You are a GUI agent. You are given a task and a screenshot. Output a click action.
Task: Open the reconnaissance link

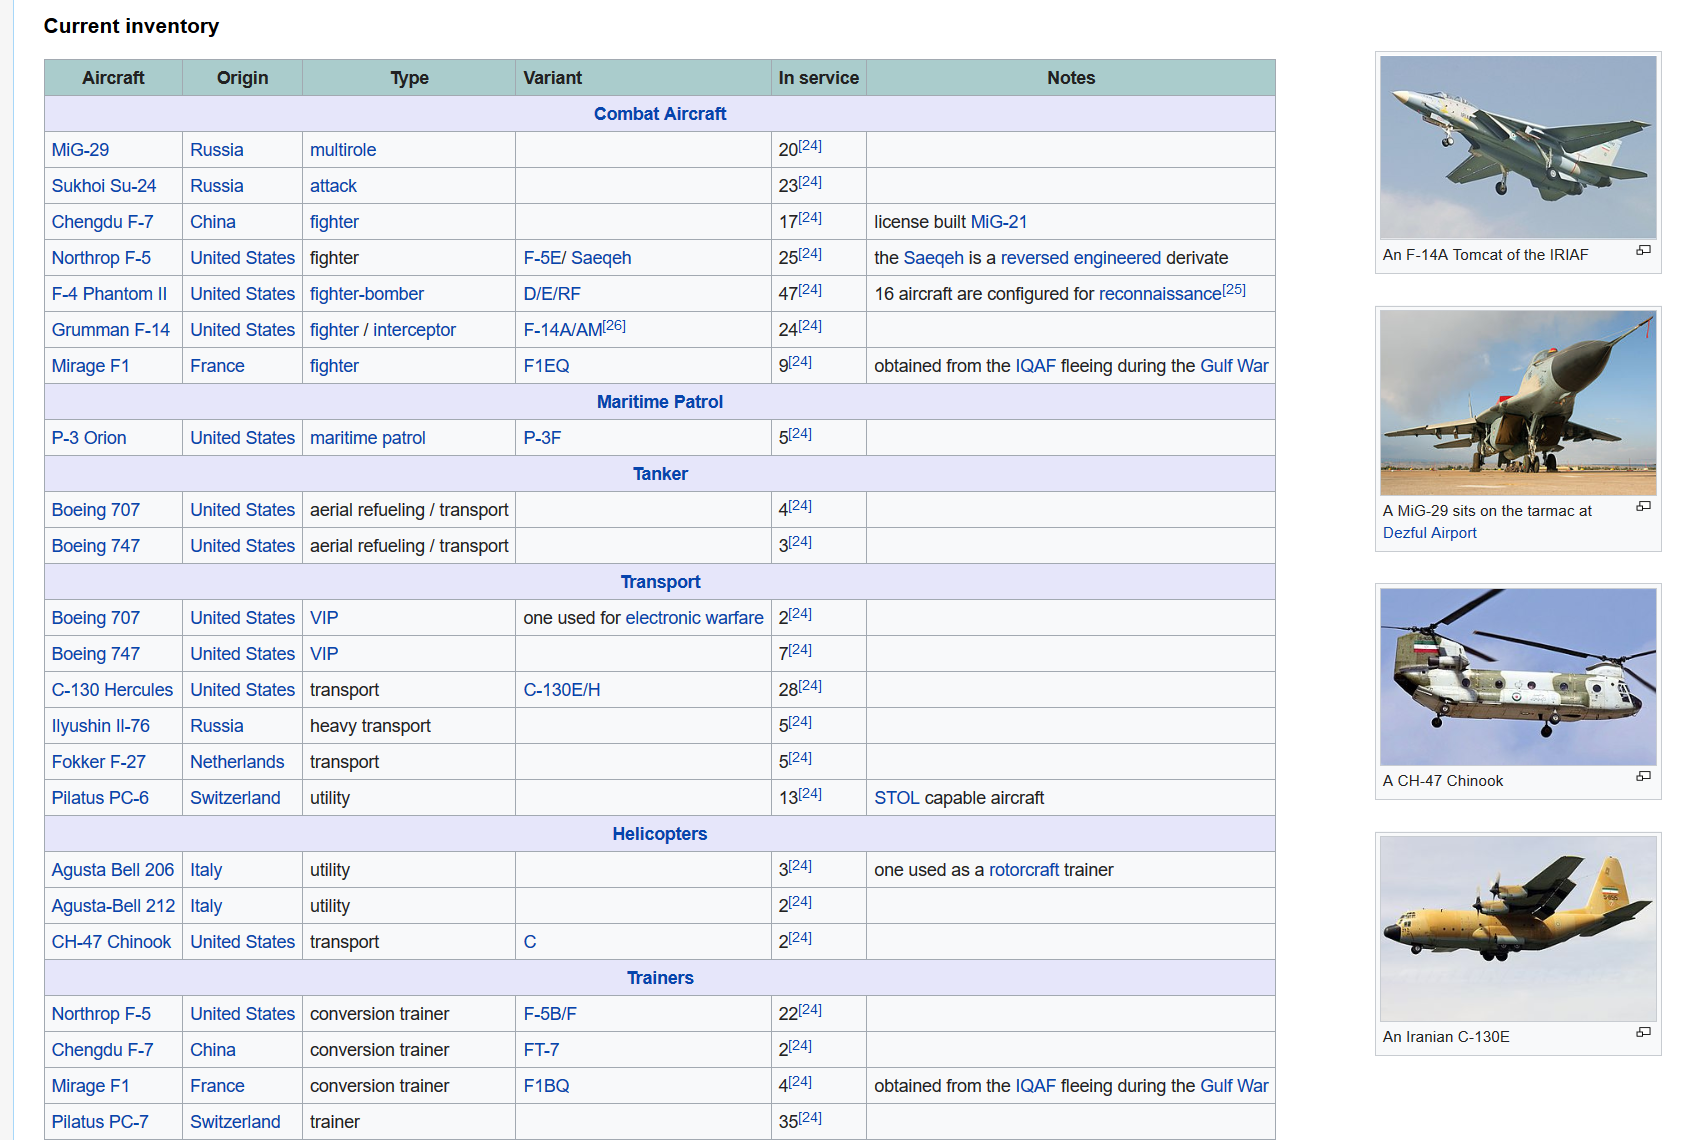[x=1160, y=294]
